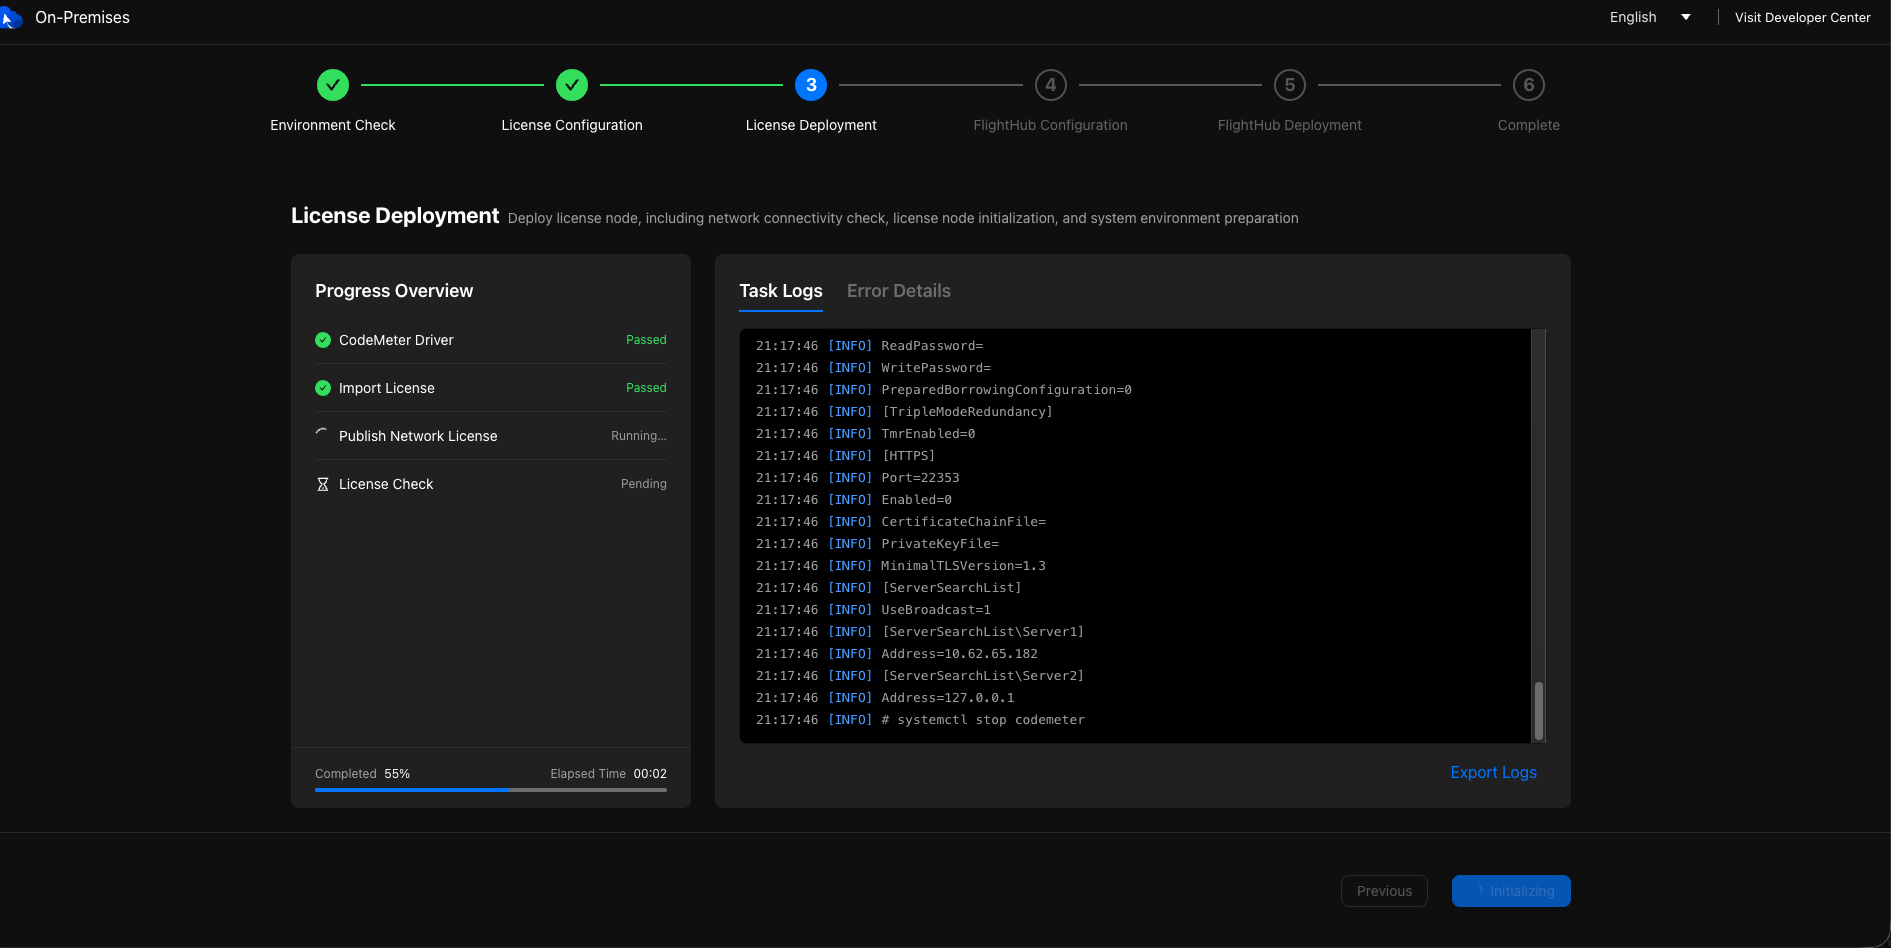Click the License Configuration completed checkmark icon
1891x948 pixels.
click(572, 85)
